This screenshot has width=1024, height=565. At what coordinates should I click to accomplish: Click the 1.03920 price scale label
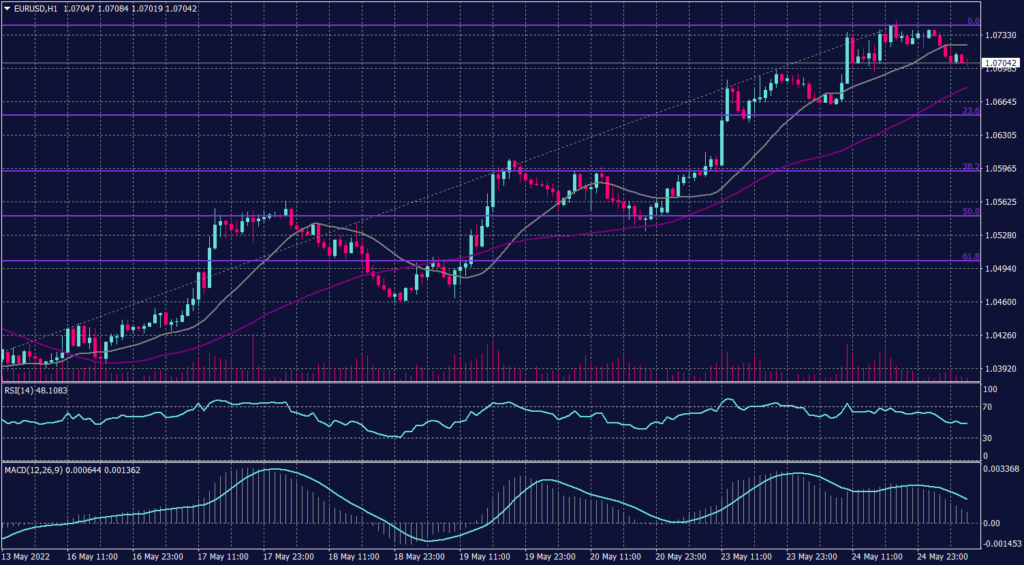point(1001,369)
